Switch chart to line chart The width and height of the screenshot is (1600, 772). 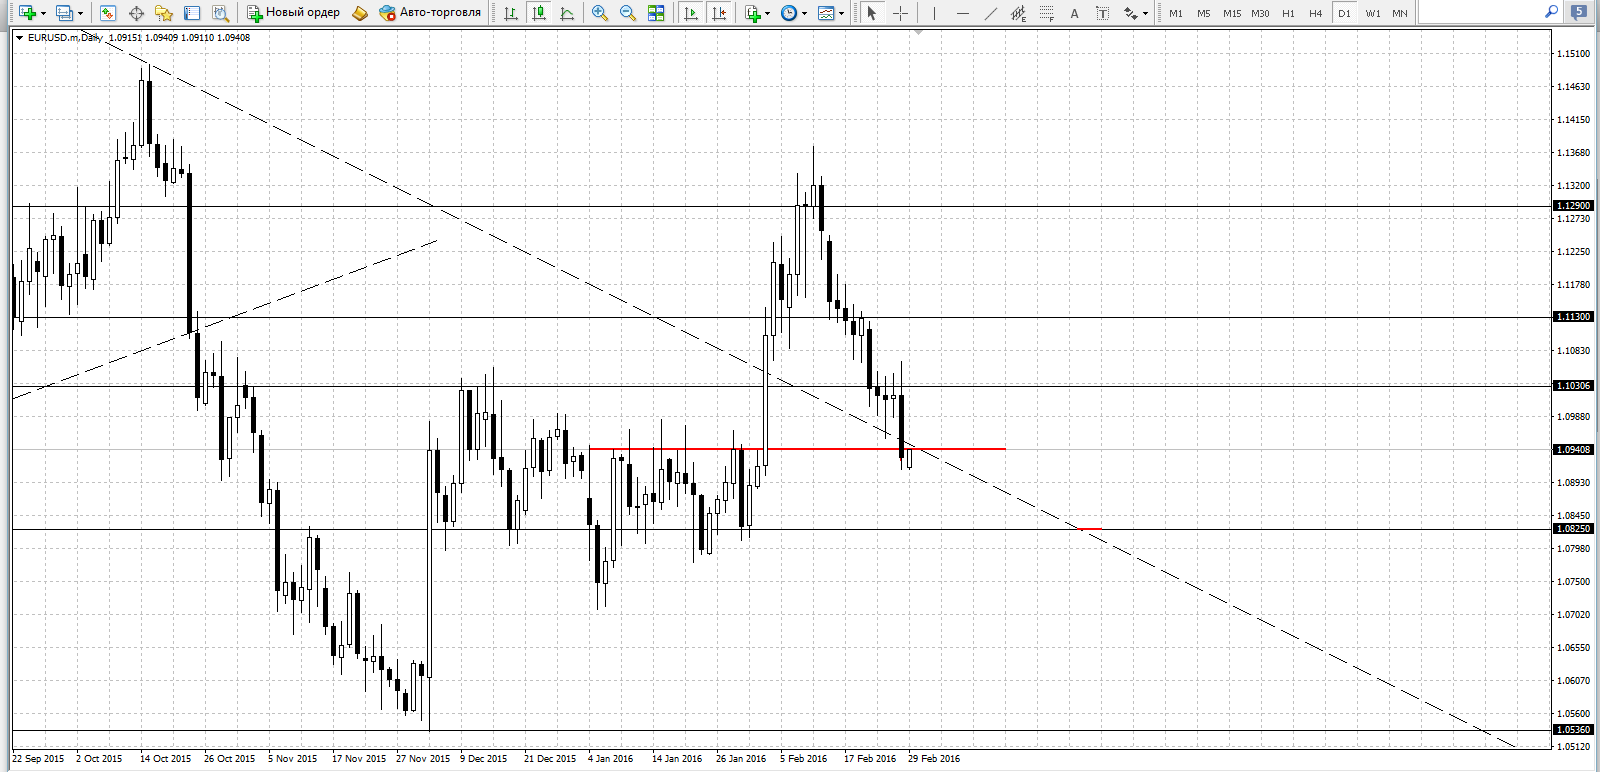(567, 13)
